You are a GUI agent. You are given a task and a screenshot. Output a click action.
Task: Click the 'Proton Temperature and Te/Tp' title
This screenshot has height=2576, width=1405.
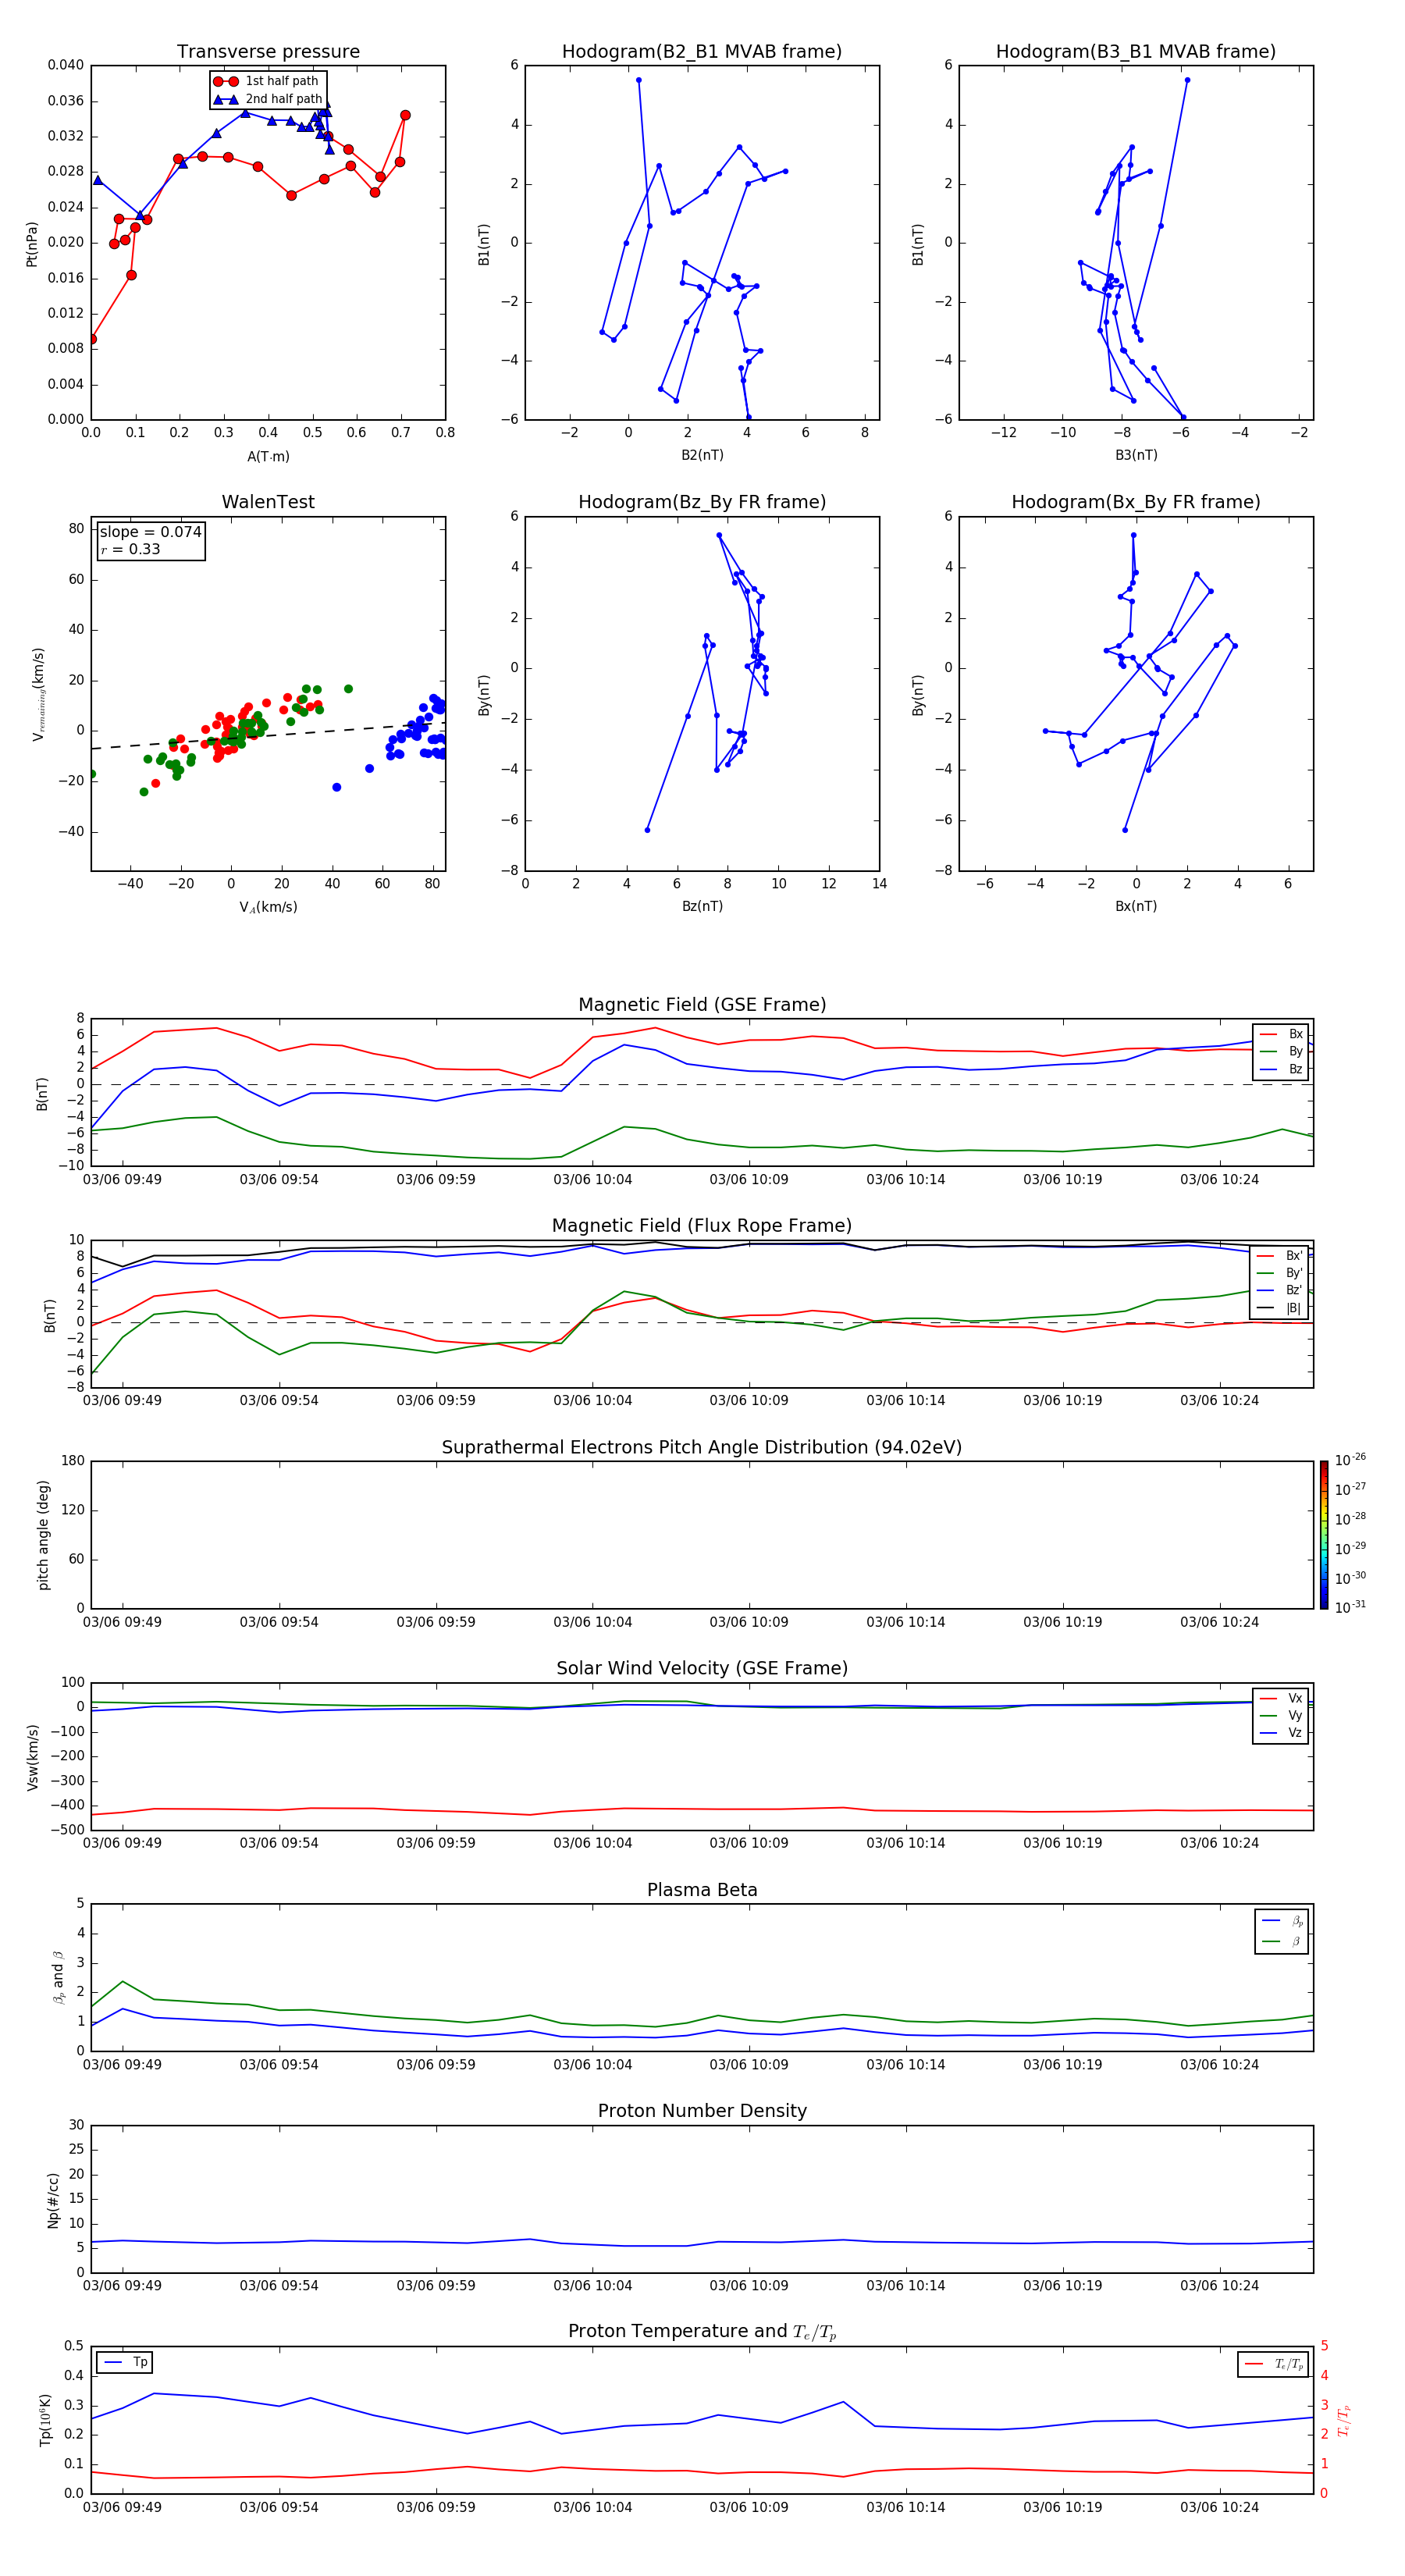(702, 2332)
